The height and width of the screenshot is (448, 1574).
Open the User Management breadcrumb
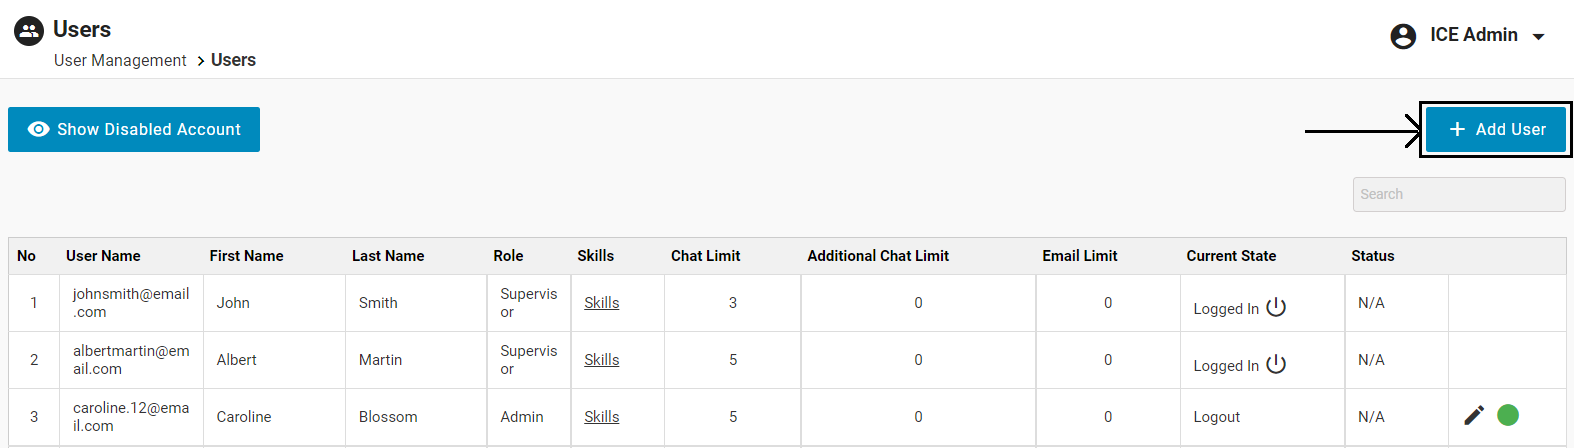120,61
